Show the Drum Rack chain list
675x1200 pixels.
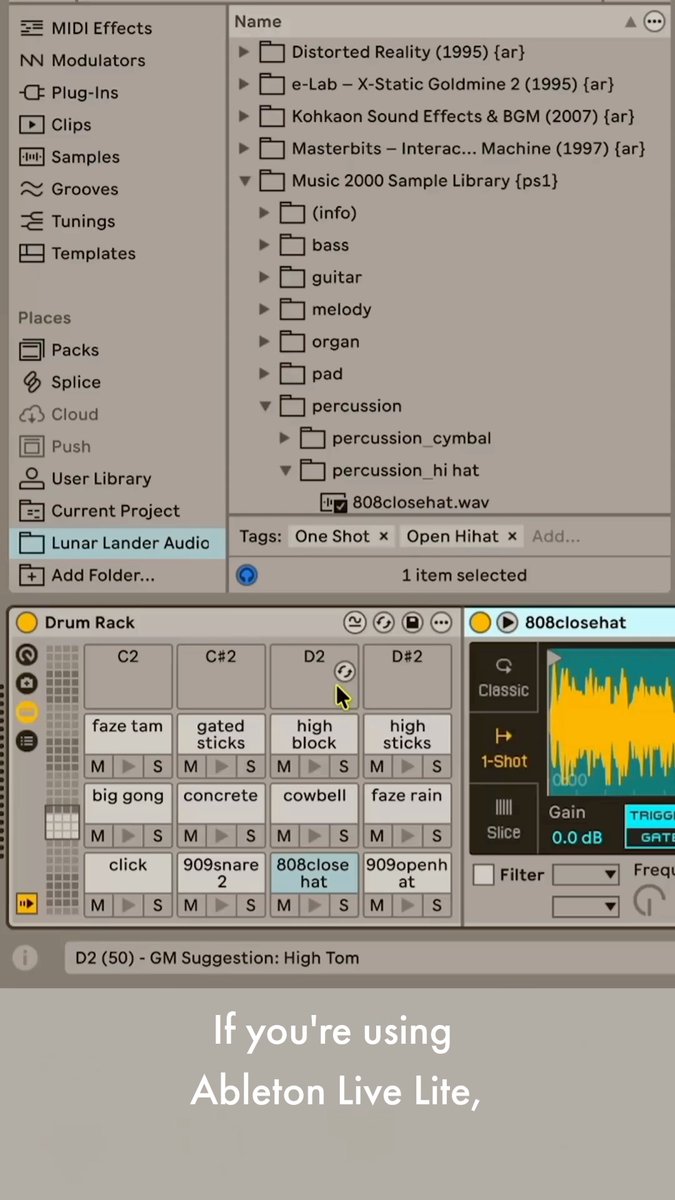(x=27, y=741)
